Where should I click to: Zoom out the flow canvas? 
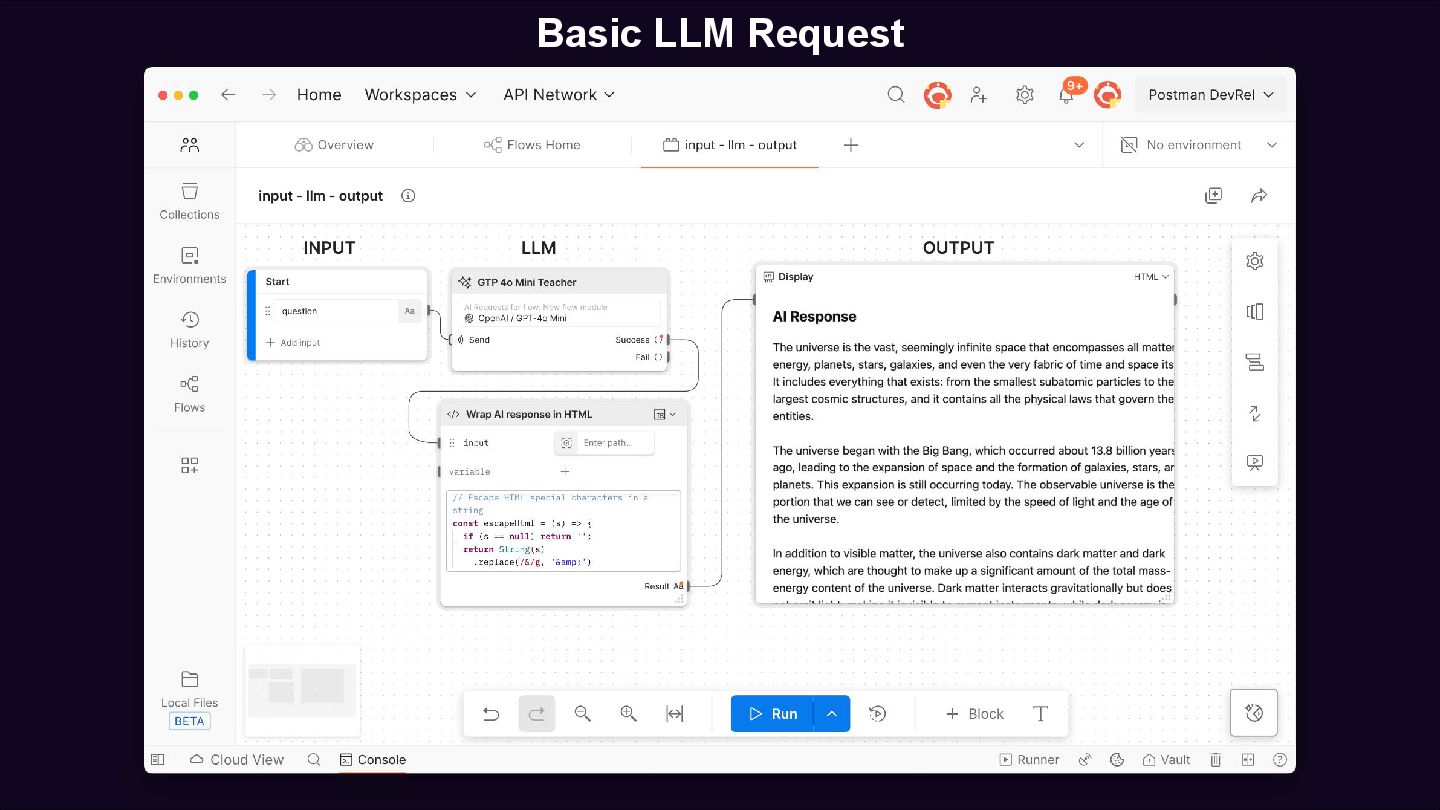pyautogui.click(x=583, y=714)
